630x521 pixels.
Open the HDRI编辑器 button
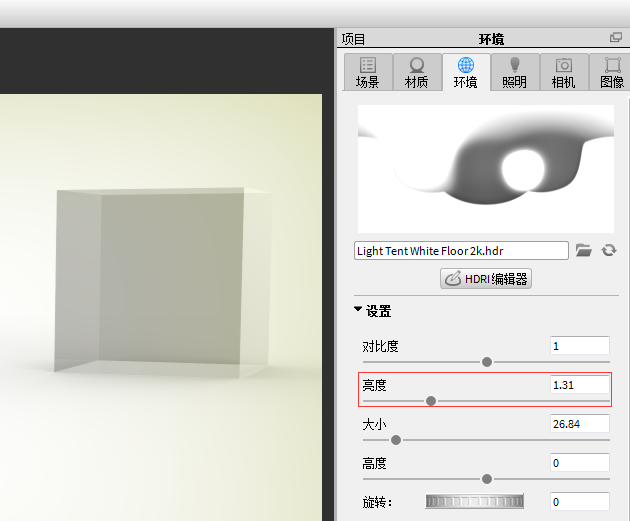pyautogui.click(x=486, y=279)
